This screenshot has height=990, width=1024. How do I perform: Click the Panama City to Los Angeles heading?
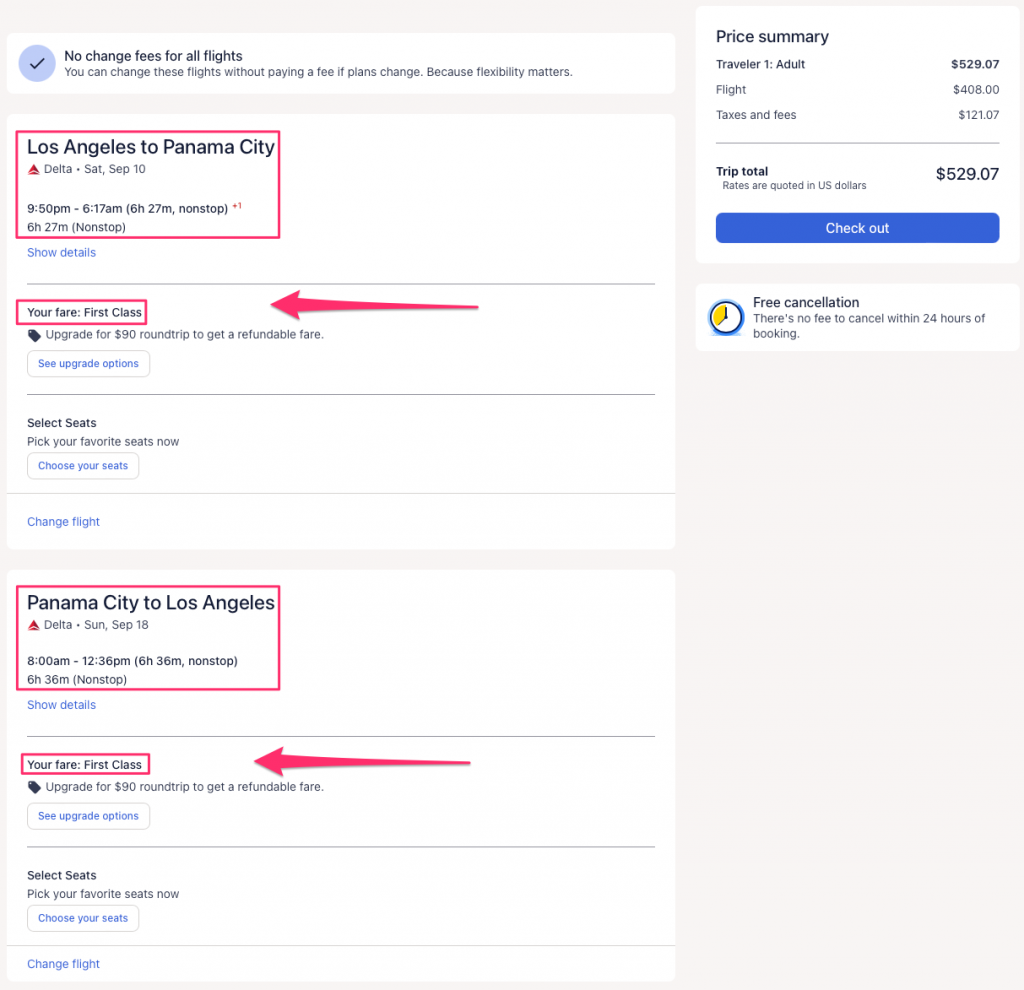click(150, 603)
